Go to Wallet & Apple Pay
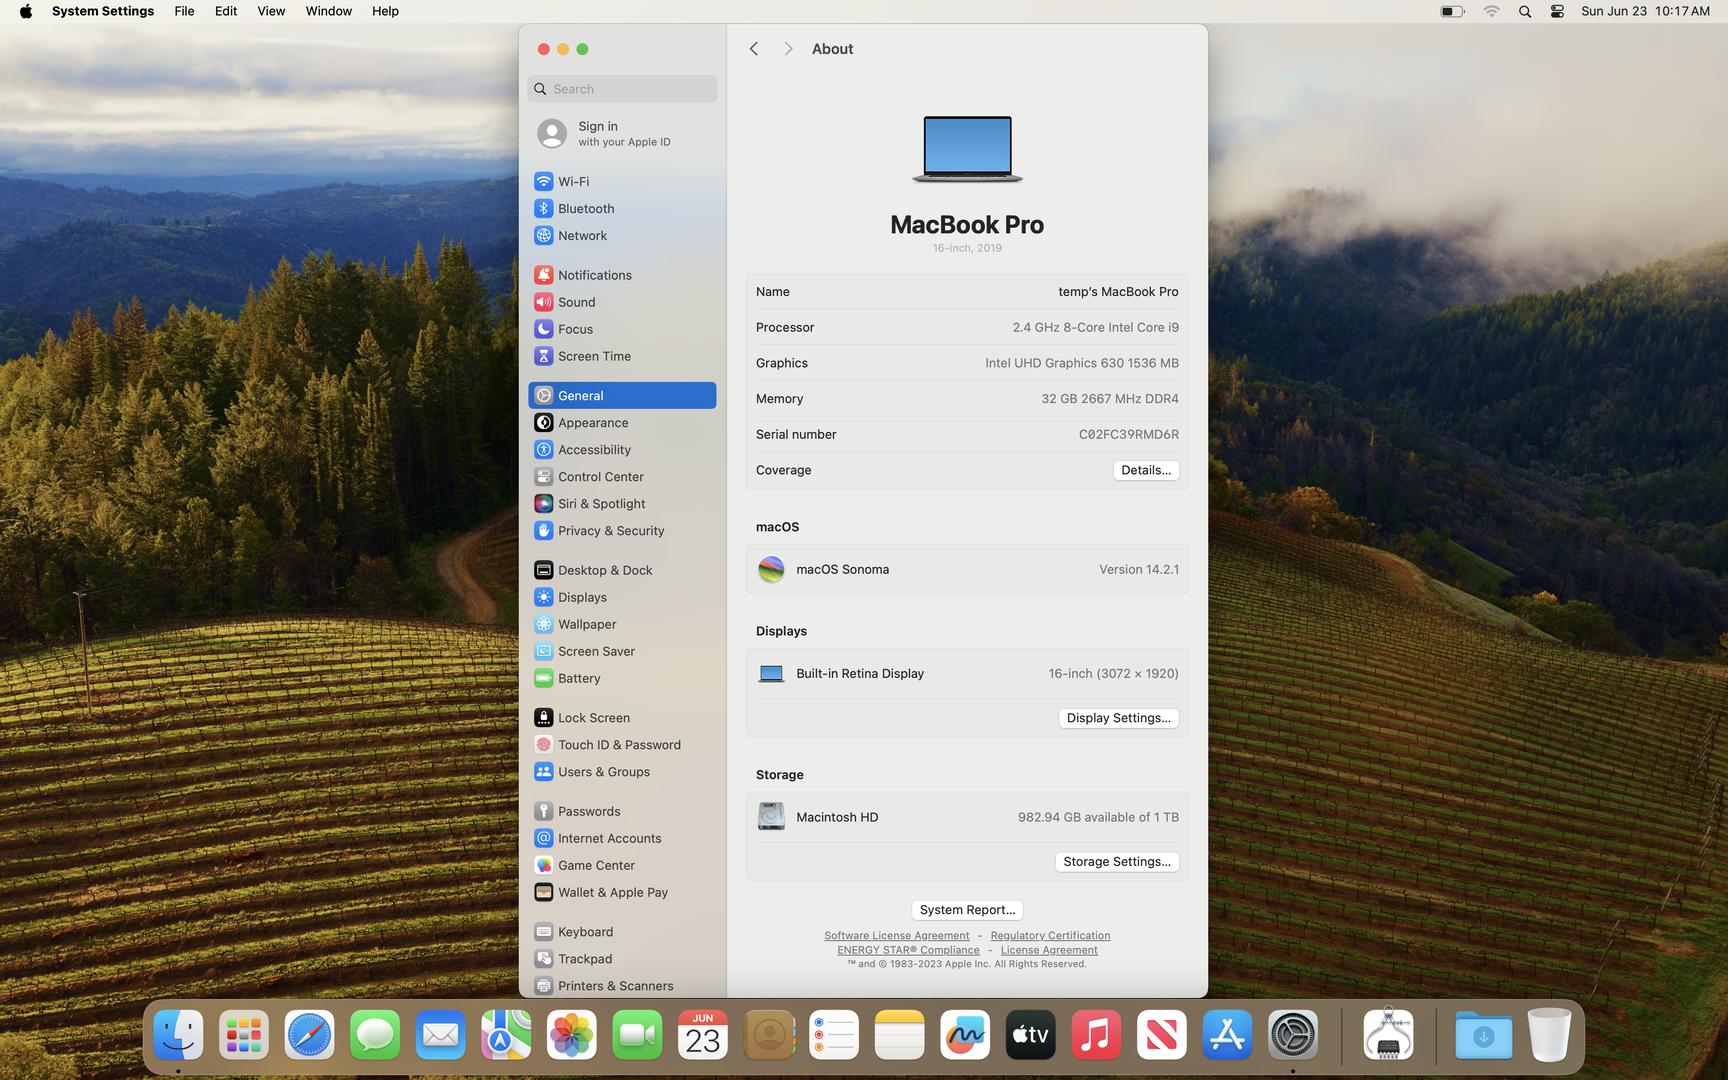This screenshot has height=1080, width=1728. (x=622, y=892)
